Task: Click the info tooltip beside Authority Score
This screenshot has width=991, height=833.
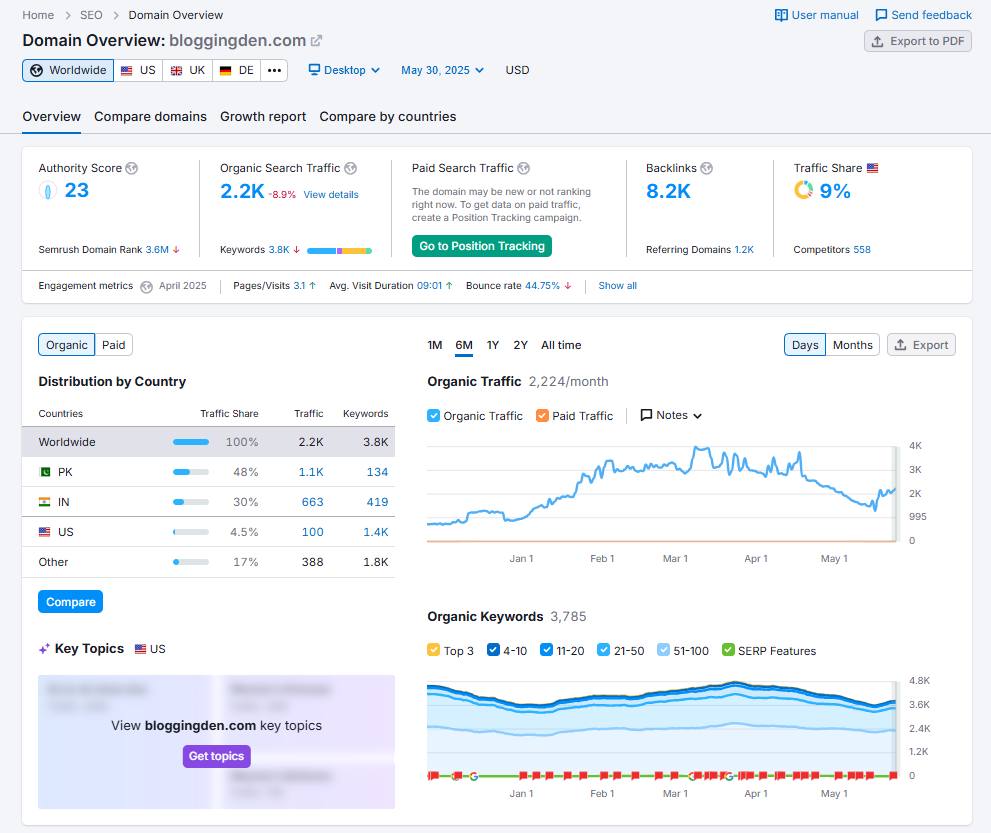Action: pos(131,168)
